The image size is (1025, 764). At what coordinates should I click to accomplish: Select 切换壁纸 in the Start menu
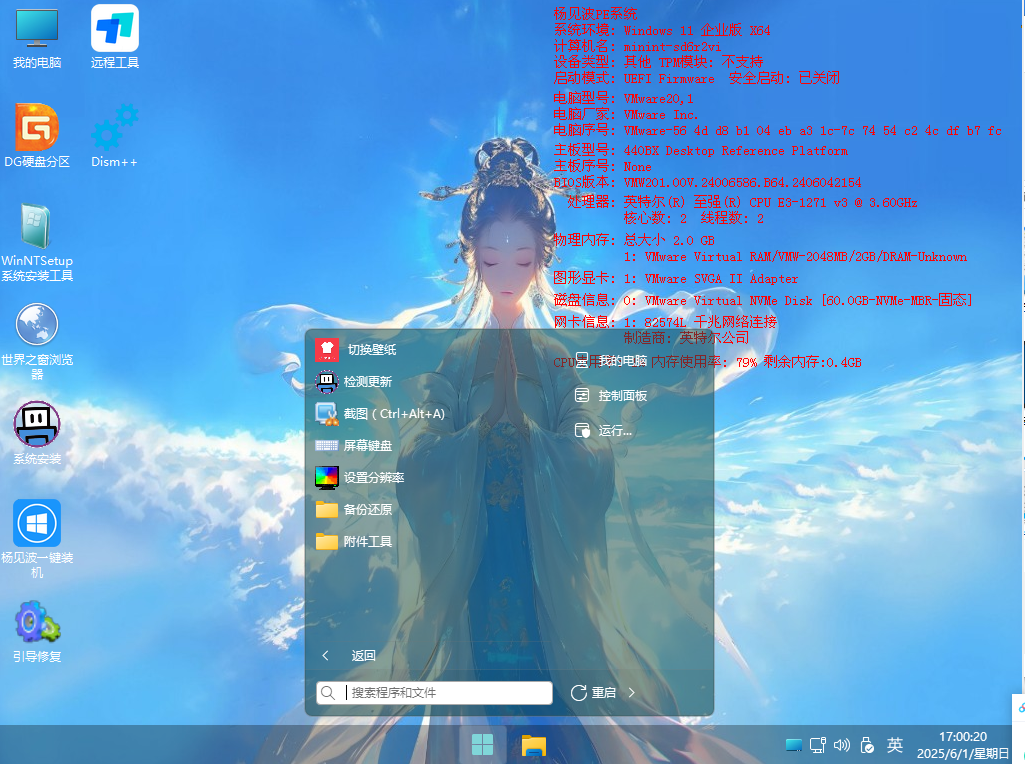(370, 349)
